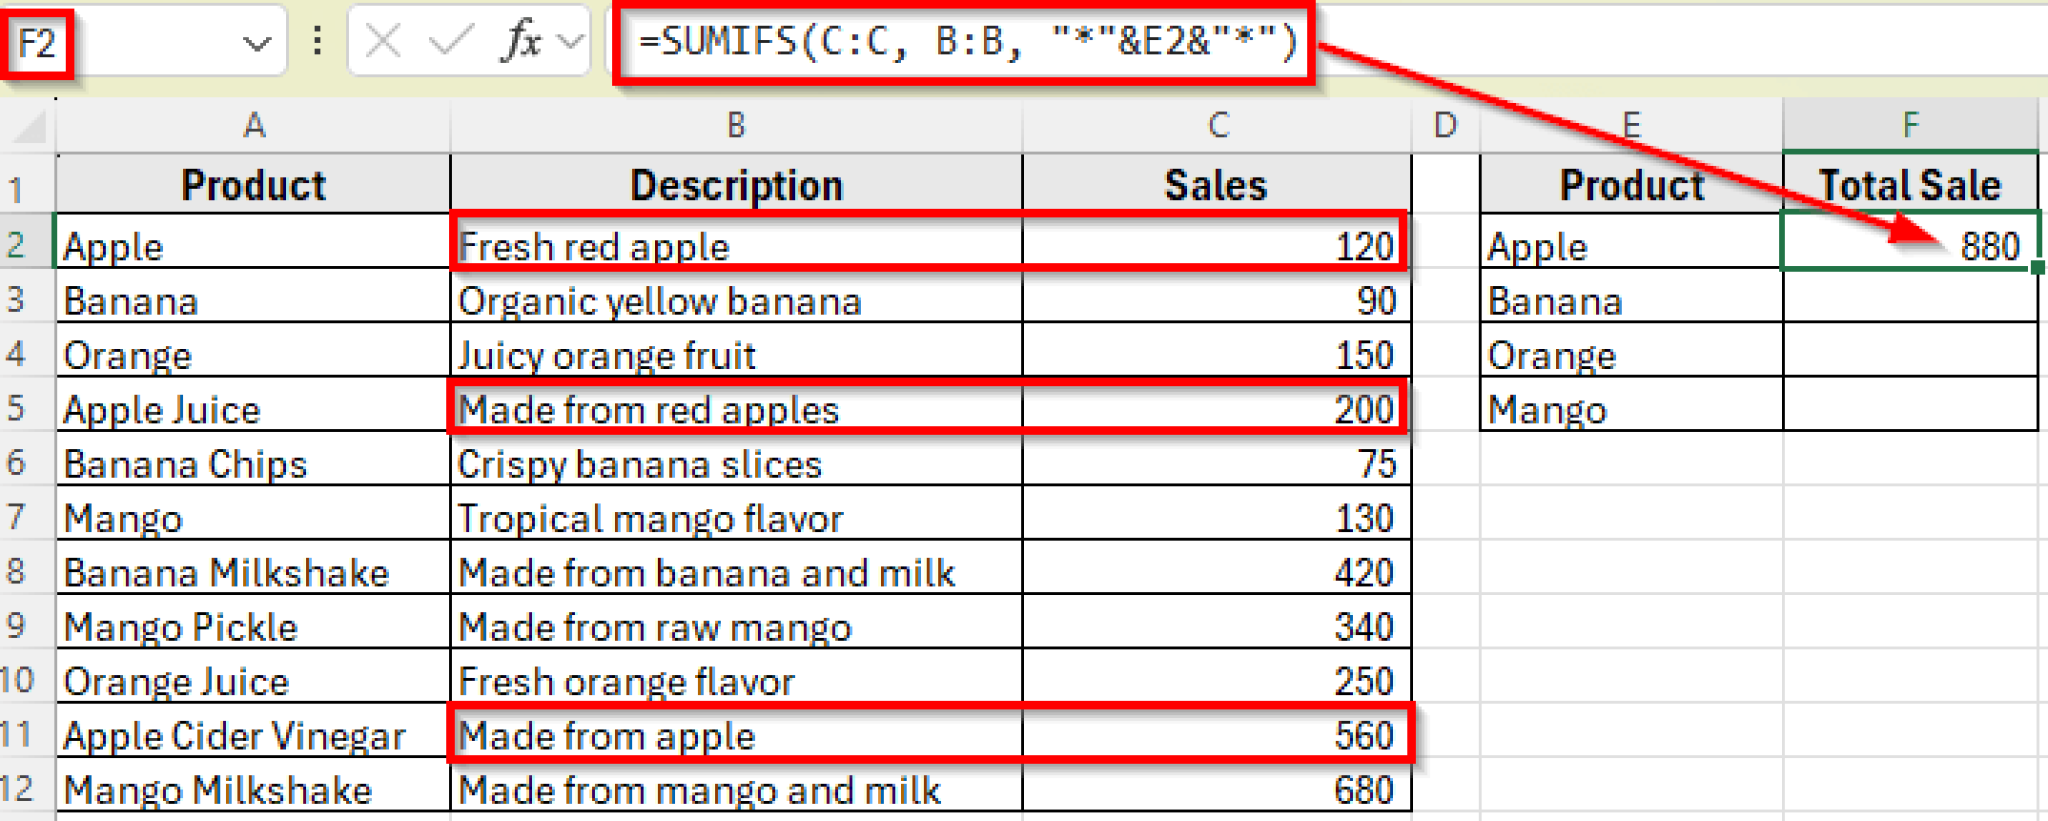The image size is (2048, 821).
Task: Click the three-dot separator beside the Name Box
Action: click(x=318, y=42)
